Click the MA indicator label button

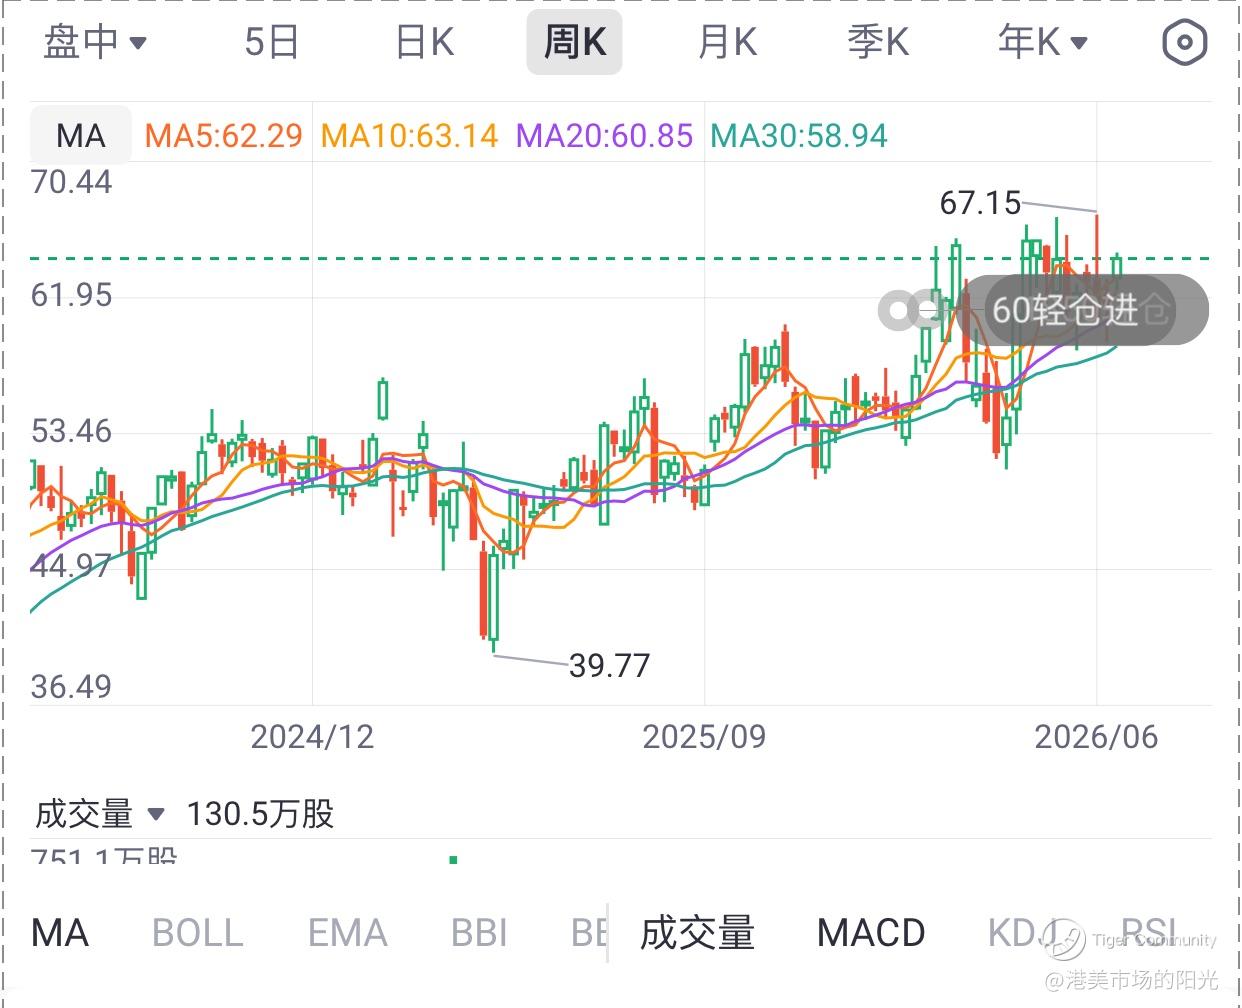80,135
